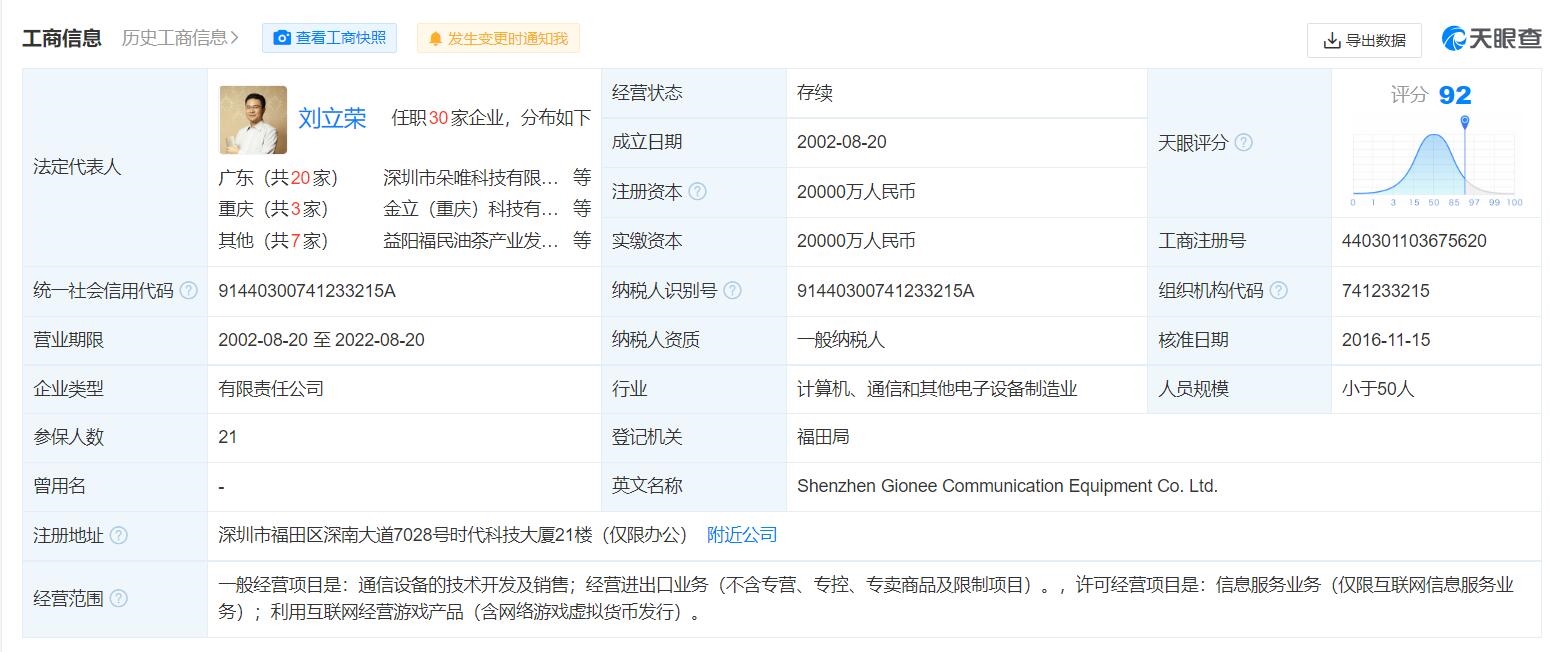Click the 一般纳税人 taxpayer qualification value

[841, 340]
